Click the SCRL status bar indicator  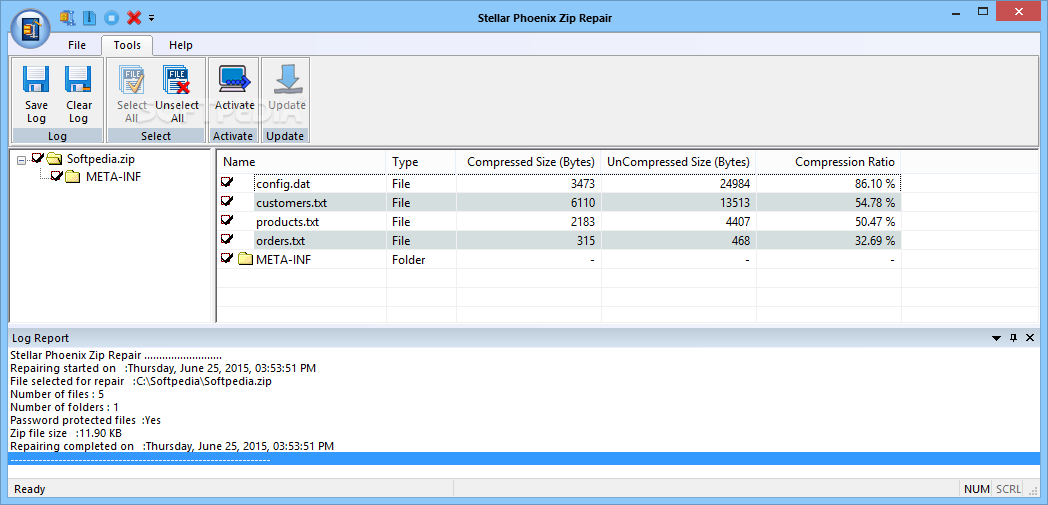click(x=1008, y=489)
